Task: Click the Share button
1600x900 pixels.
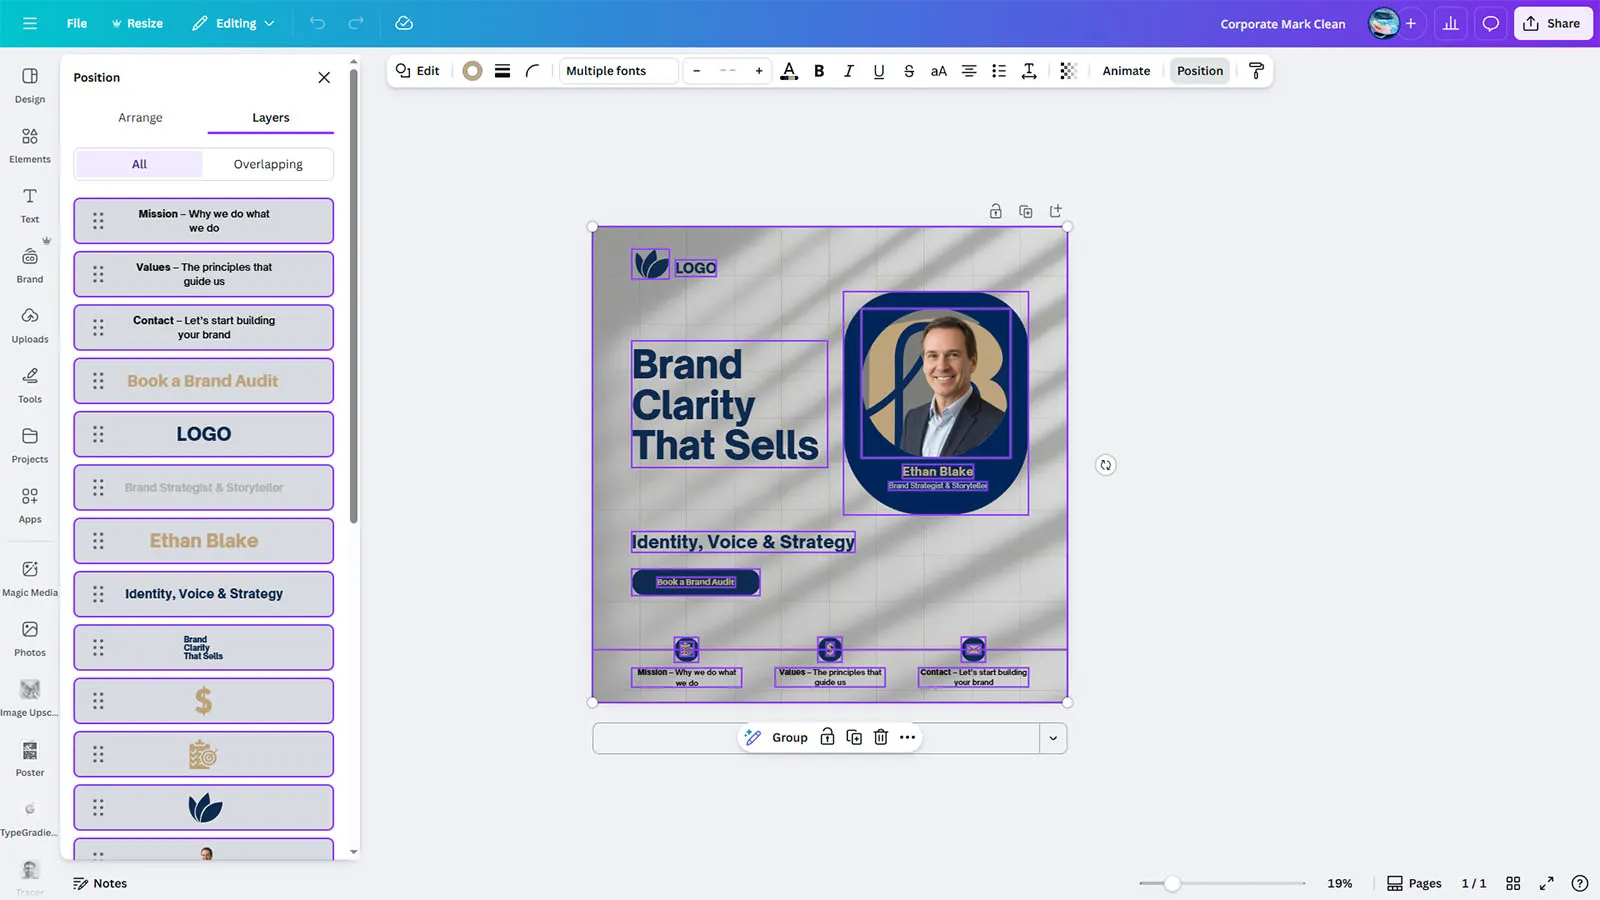Action: pos(1552,23)
